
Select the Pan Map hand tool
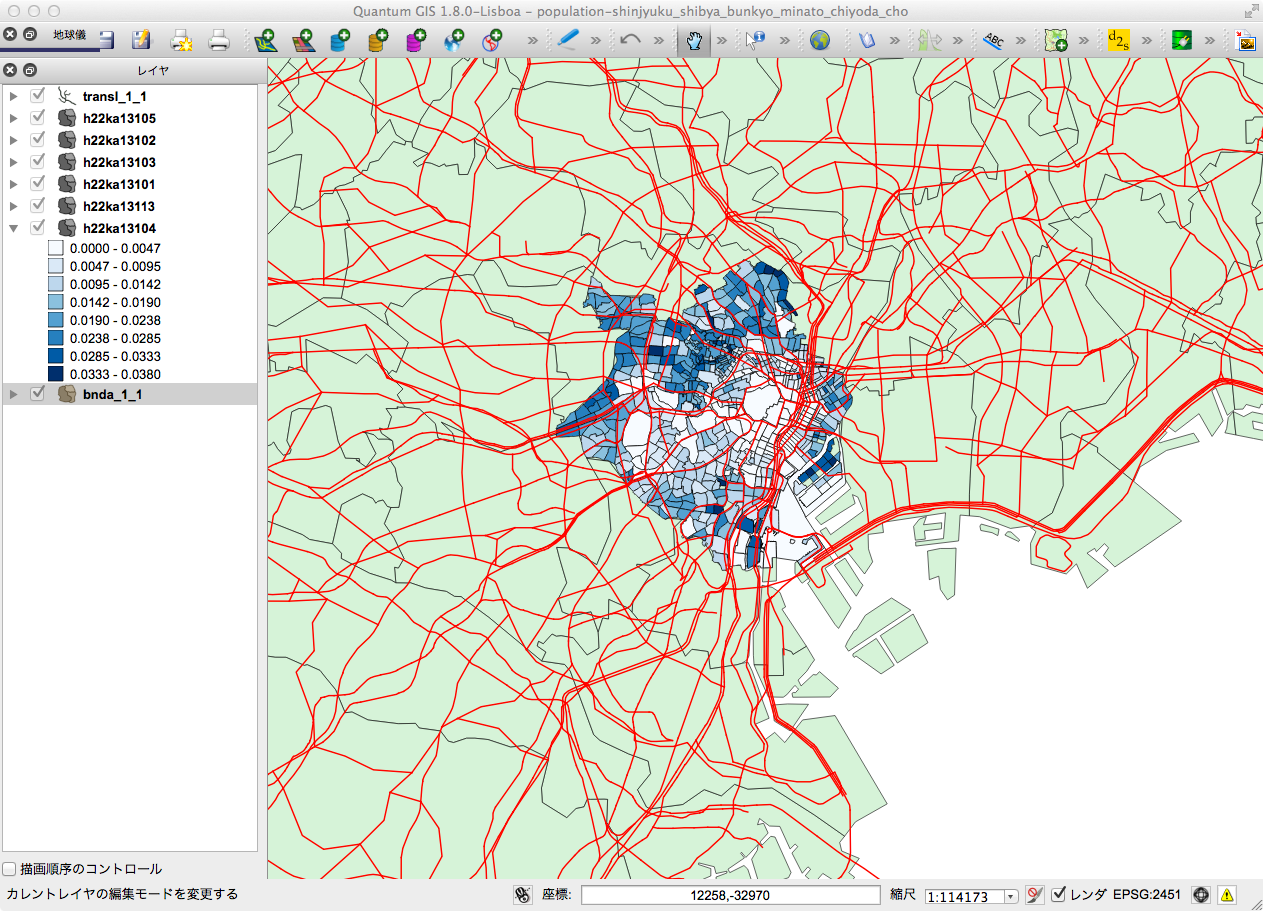click(x=693, y=41)
